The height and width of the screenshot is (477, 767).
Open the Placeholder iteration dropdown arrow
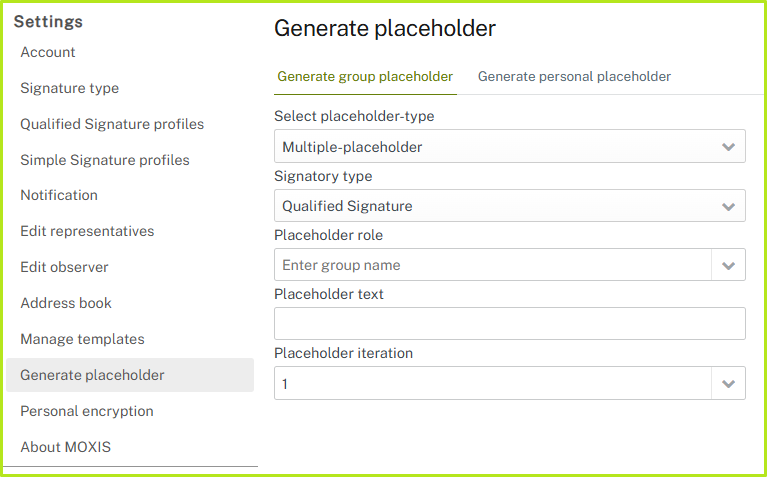click(728, 383)
